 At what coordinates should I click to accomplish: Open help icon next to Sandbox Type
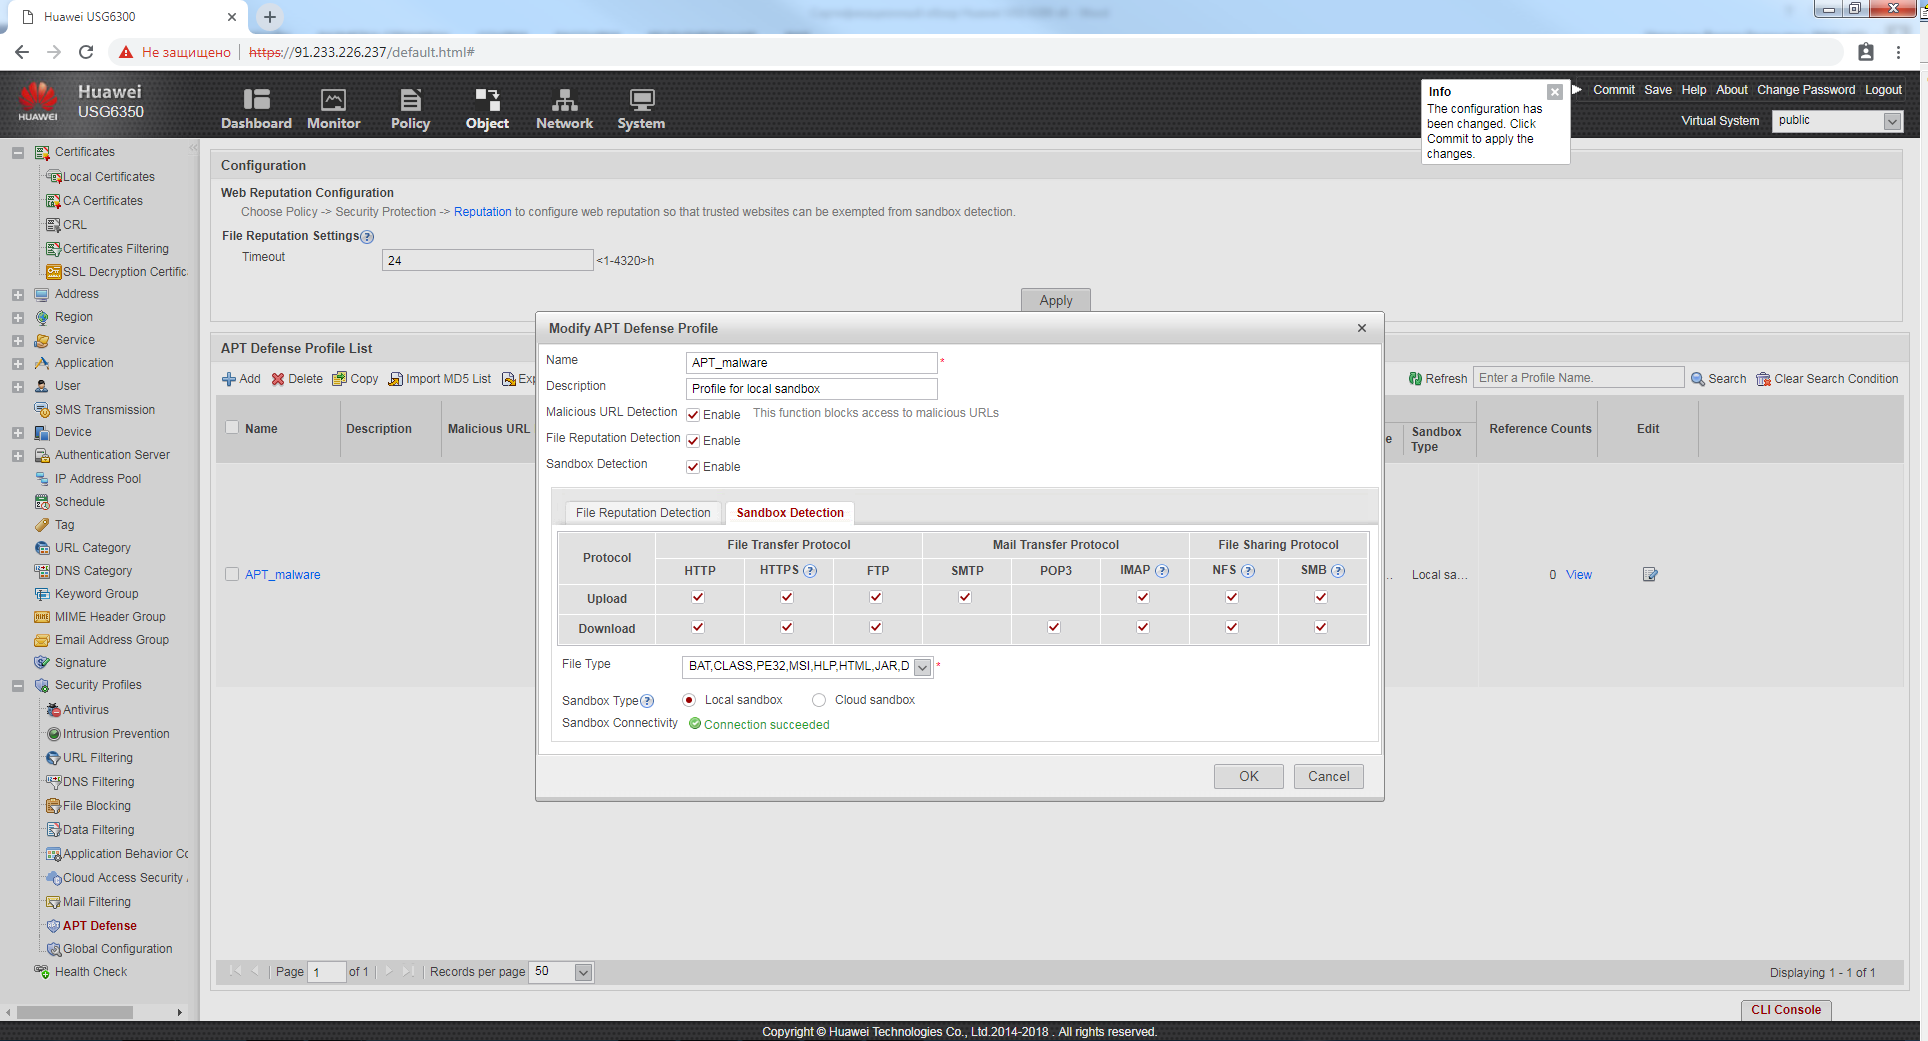647,701
